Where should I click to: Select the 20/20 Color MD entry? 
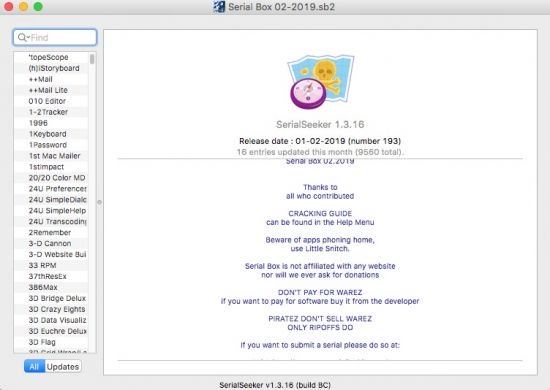[51, 178]
